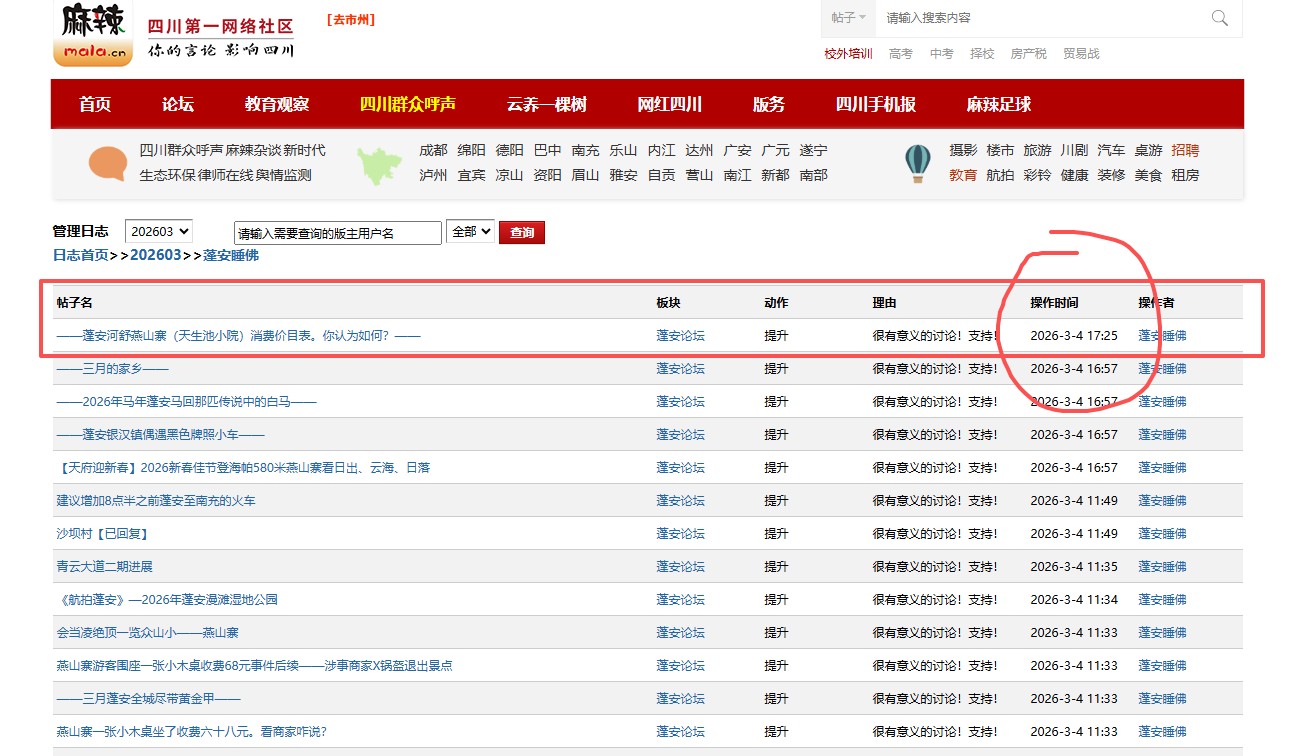This screenshot has width=1312, height=756.
Task: Click the Mala.cn site logo
Action: click(x=92, y=35)
